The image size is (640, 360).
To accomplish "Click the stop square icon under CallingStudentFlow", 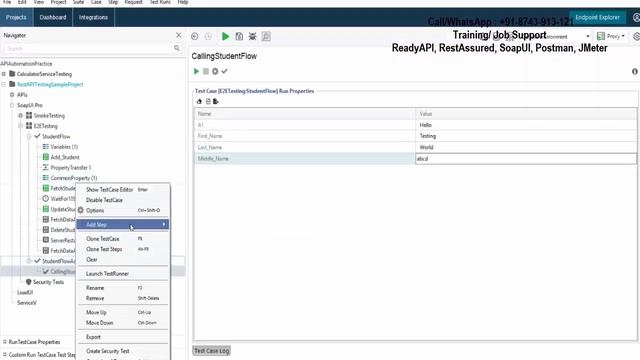I will pyautogui.click(x=206, y=71).
